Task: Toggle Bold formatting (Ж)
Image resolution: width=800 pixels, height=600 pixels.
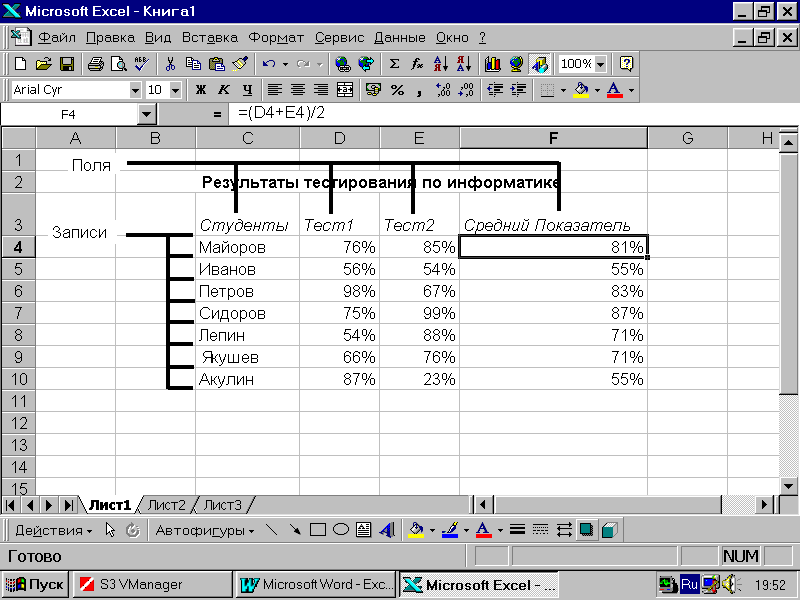Action: (200, 90)
